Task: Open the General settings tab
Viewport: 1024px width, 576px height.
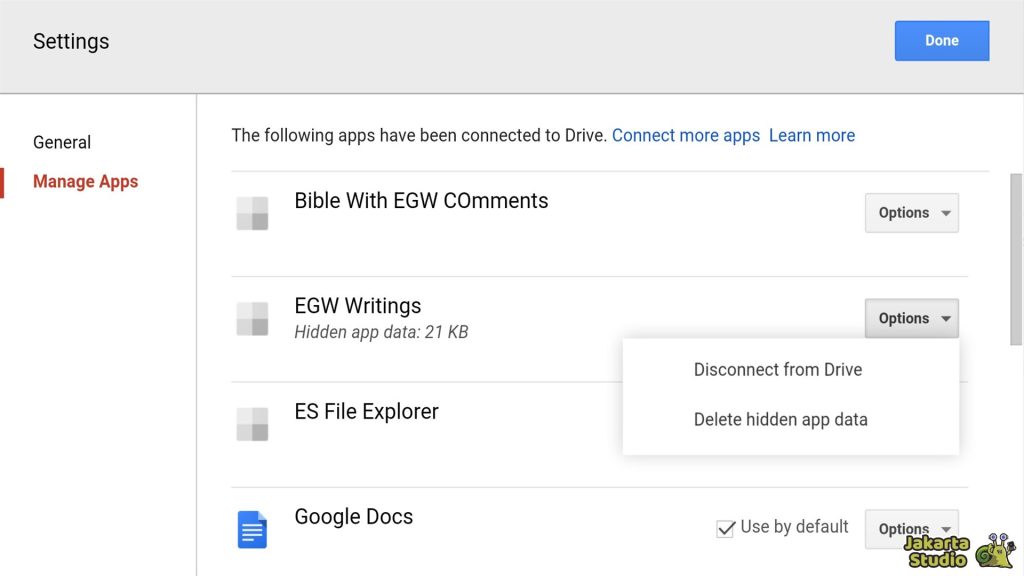Action: pos(62,142)
